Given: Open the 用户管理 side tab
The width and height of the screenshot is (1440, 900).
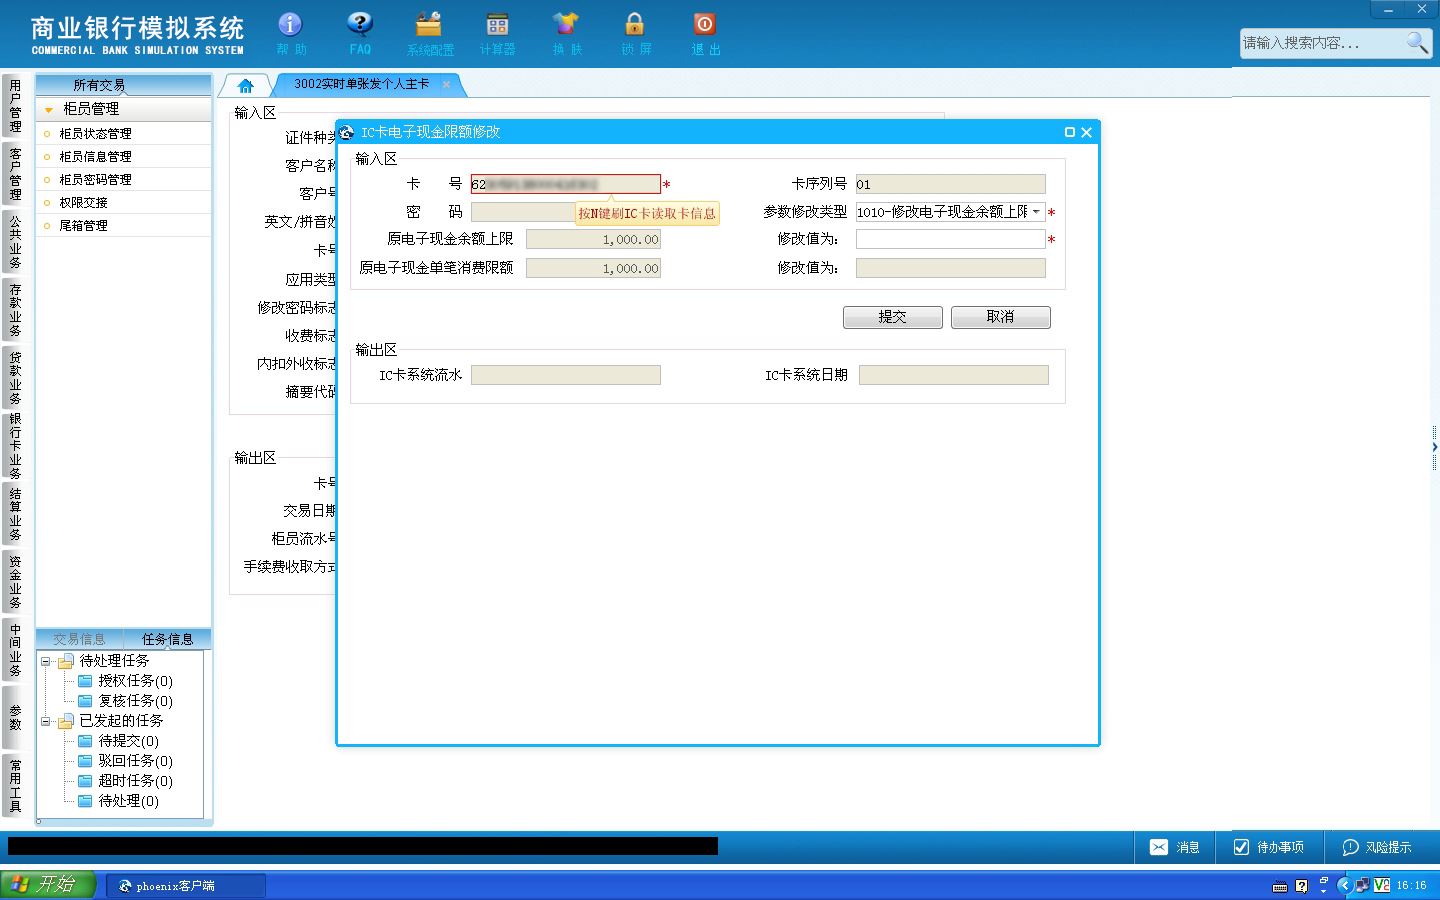Looking at the screenshot, I should [15, 106].
